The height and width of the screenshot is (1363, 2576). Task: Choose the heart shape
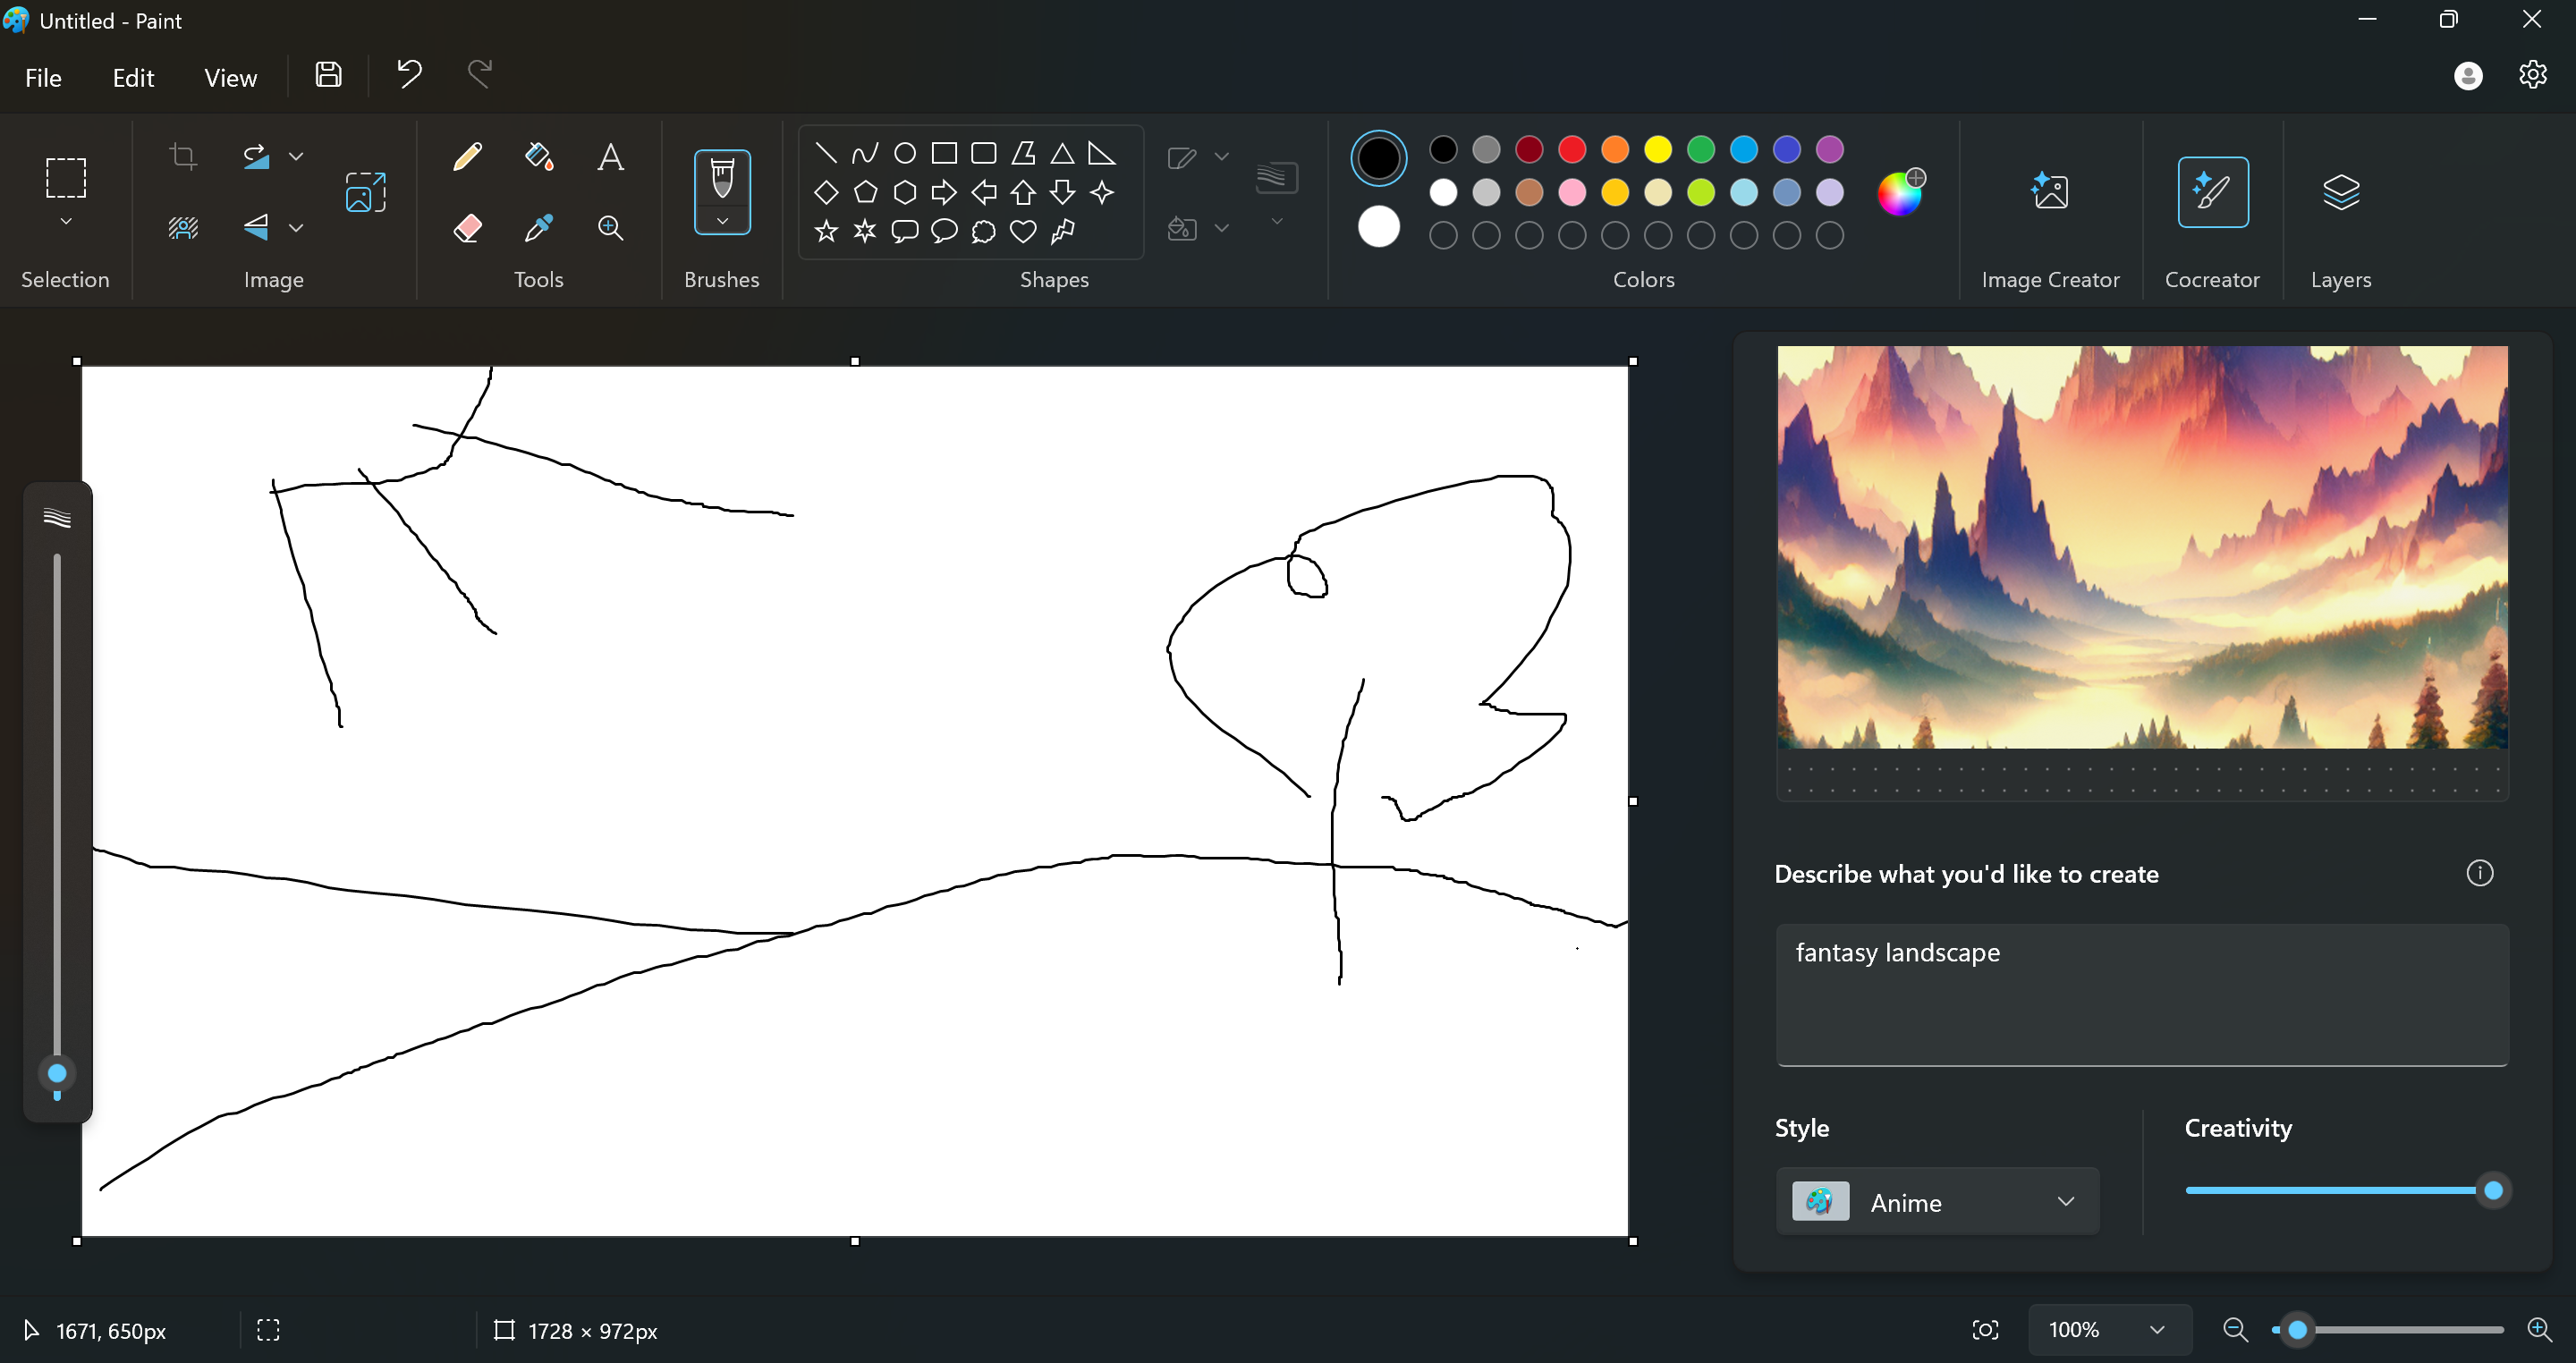pos(1022,232)
